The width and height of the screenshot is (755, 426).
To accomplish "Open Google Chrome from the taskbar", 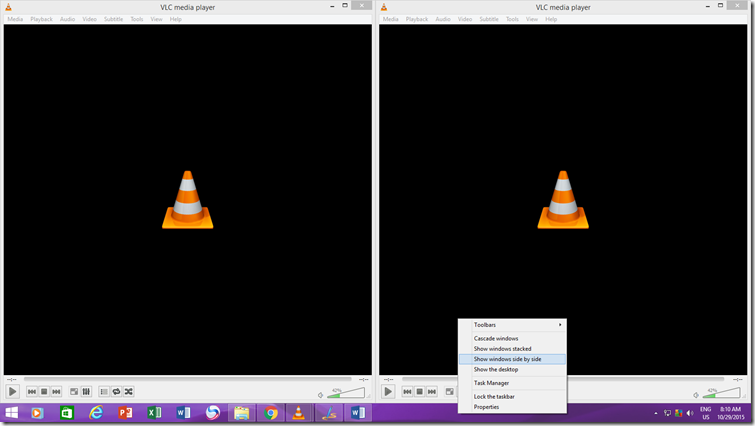I will (x=271, y=413).
